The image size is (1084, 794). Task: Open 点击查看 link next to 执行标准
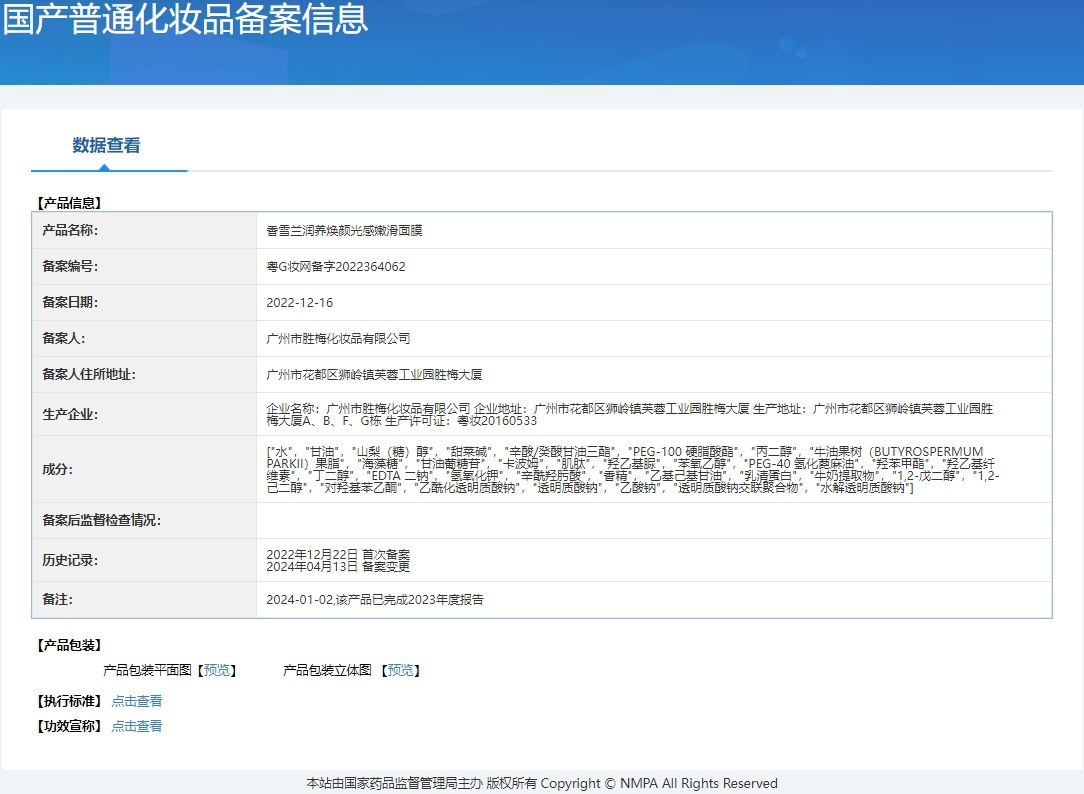click(137, 701)
